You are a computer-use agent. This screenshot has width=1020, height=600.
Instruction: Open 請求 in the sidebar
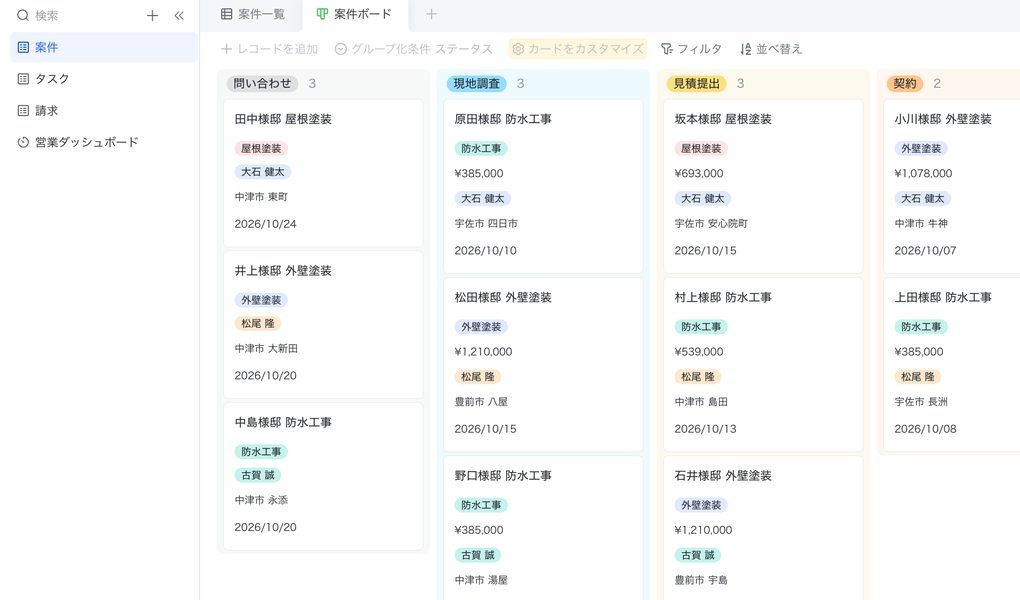click(x=104, y=111)
